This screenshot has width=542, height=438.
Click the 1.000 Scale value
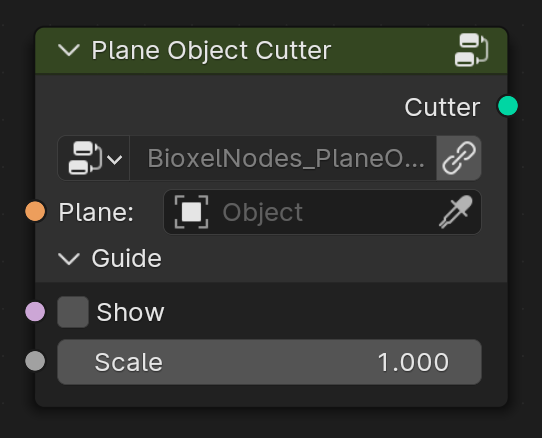413,362
